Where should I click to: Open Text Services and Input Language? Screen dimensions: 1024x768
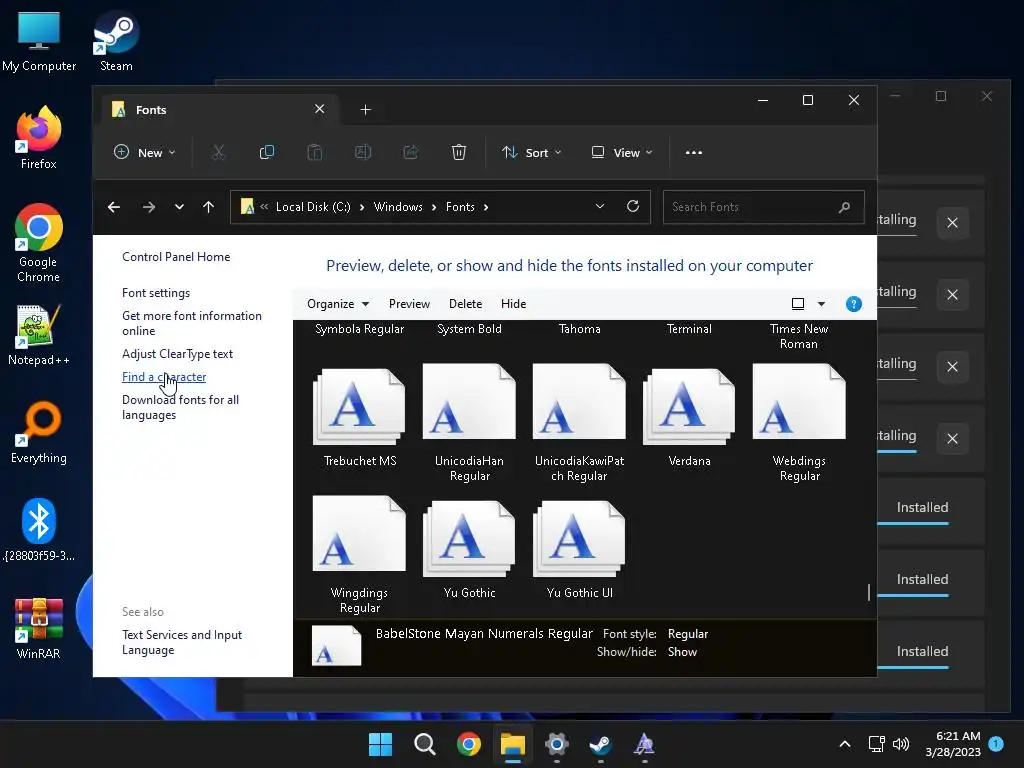(182, 642)
